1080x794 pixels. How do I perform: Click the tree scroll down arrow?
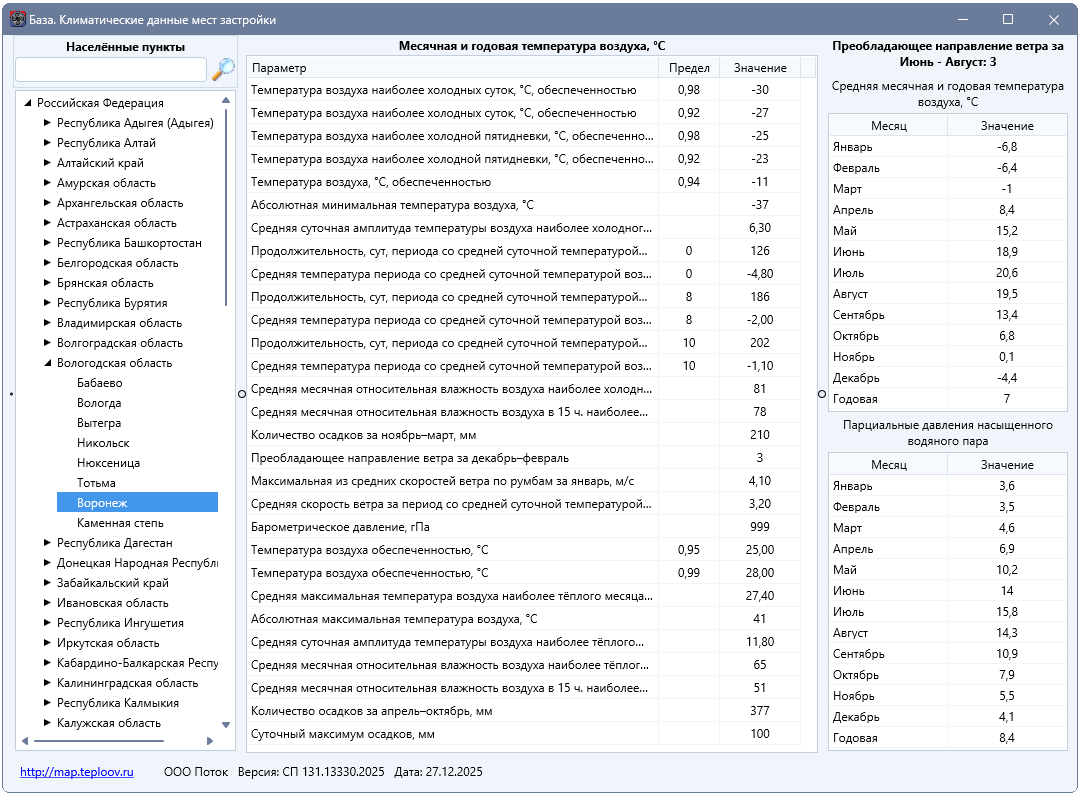tap(226, 724)
